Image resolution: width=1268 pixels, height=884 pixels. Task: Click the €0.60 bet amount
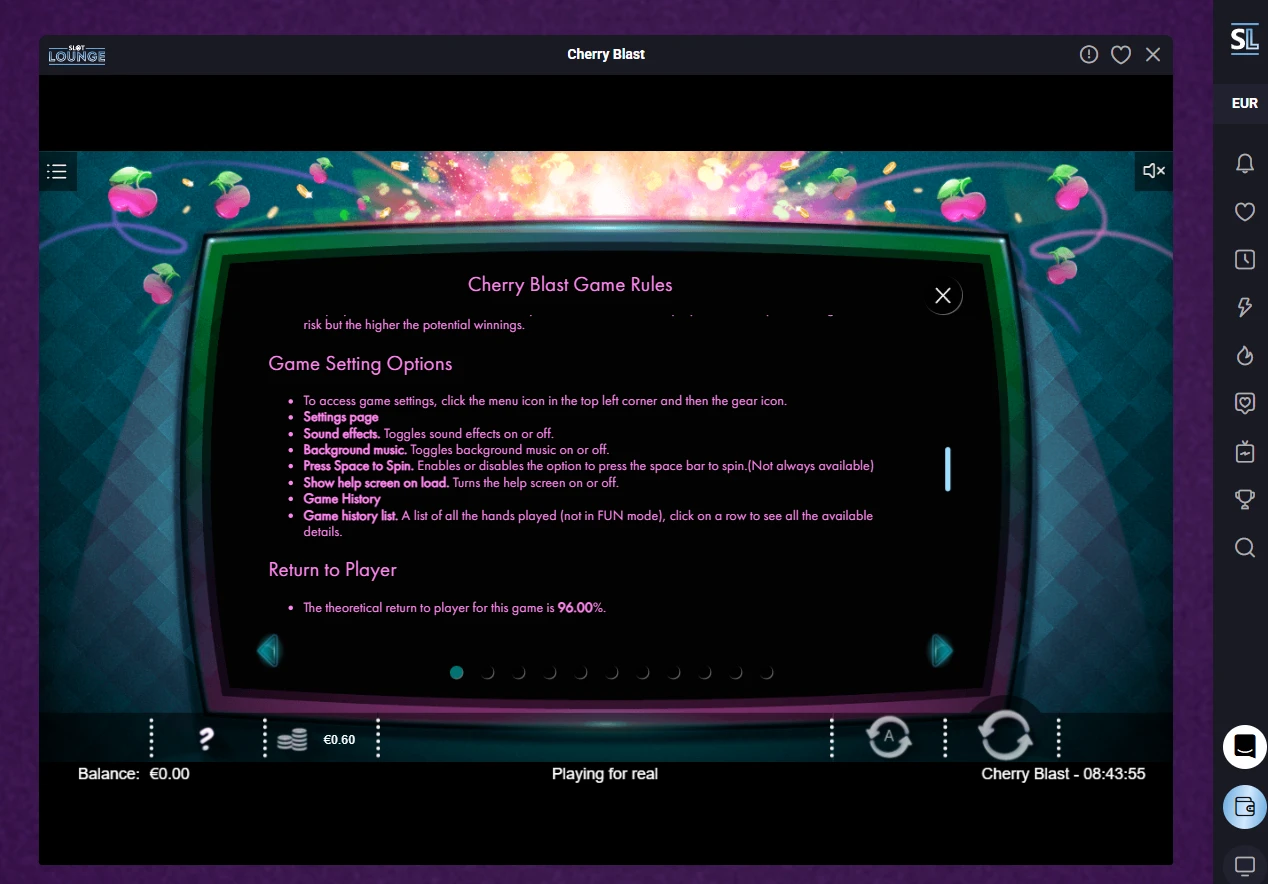tap(339, 740)
